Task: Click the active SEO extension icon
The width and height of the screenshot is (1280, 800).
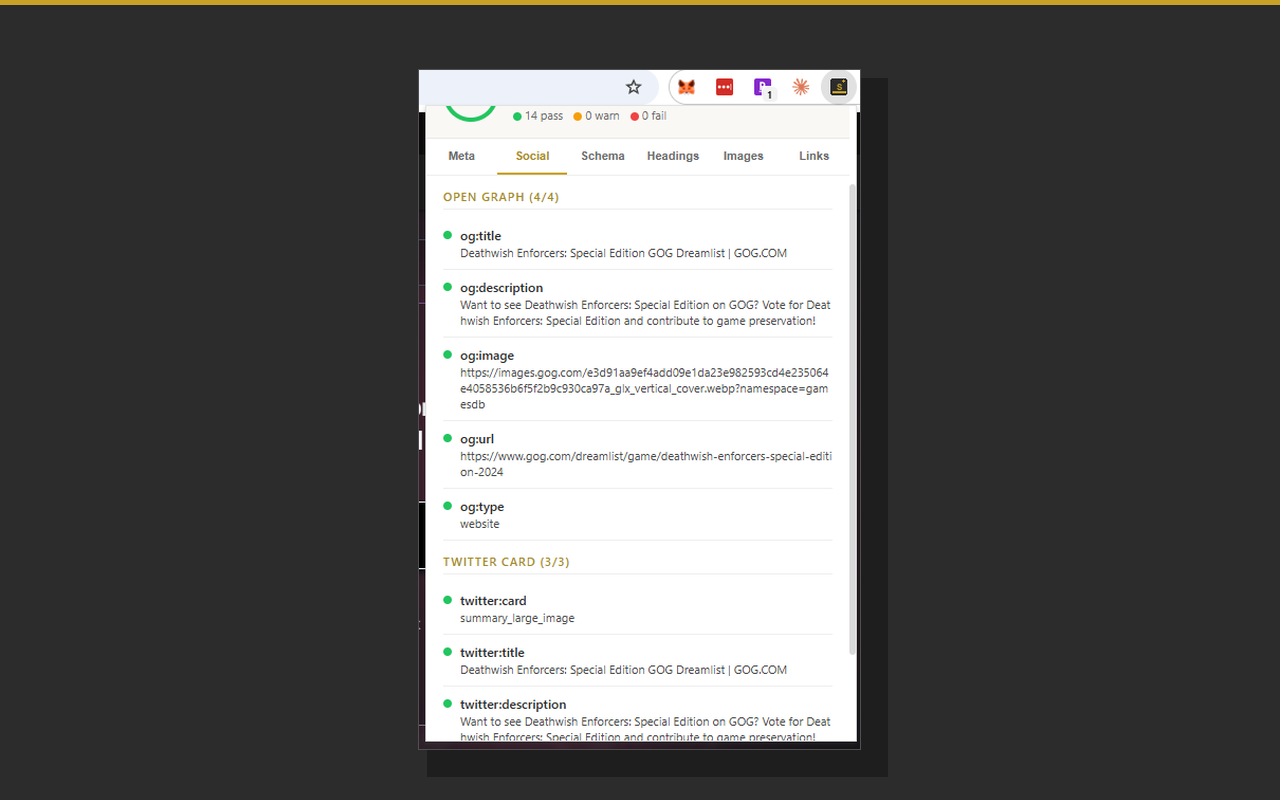Action: pos(838,87)
